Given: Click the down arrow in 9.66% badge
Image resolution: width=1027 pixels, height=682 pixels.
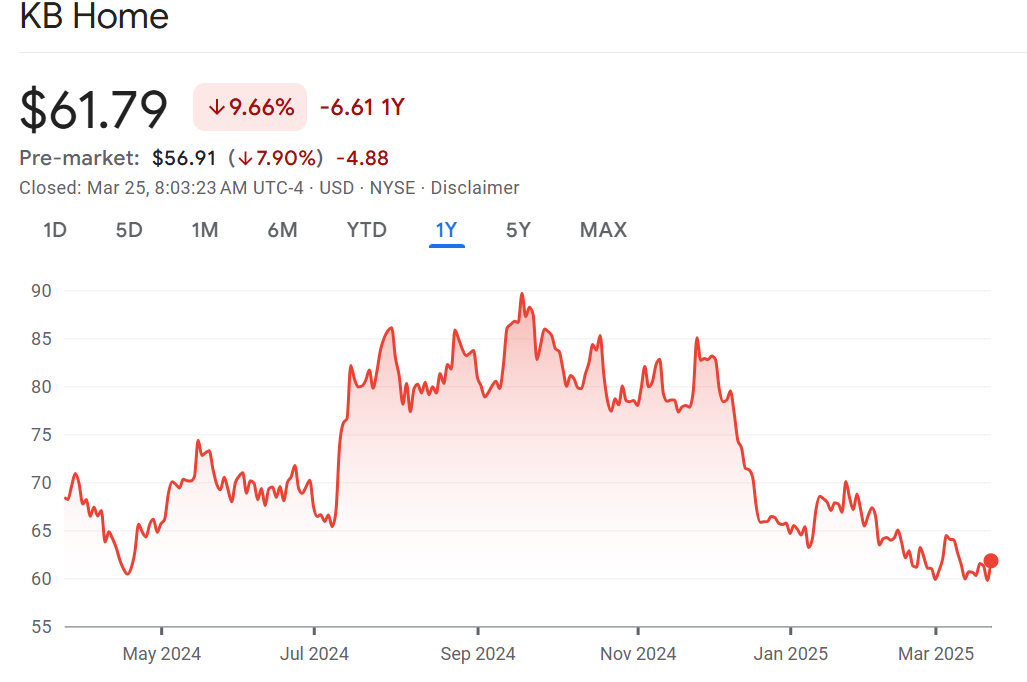Looking at the screenshot, I should [216, 107].
